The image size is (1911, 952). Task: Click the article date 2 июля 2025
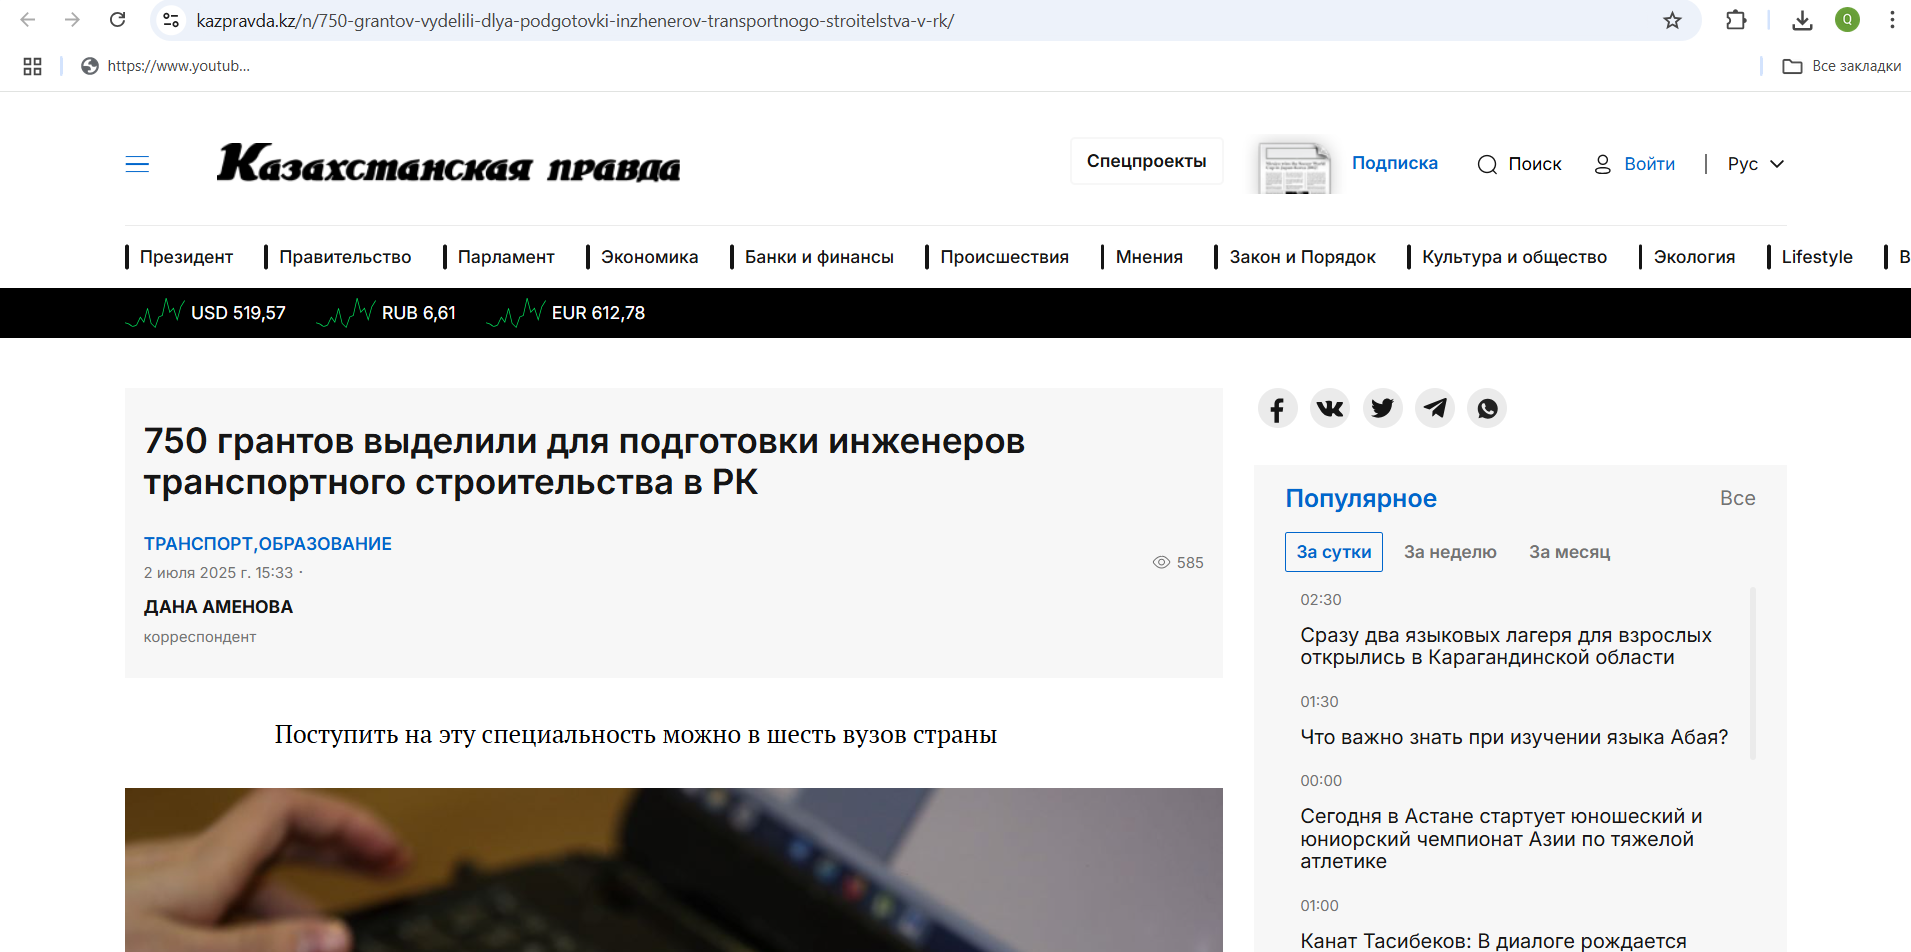pos(218,573)
